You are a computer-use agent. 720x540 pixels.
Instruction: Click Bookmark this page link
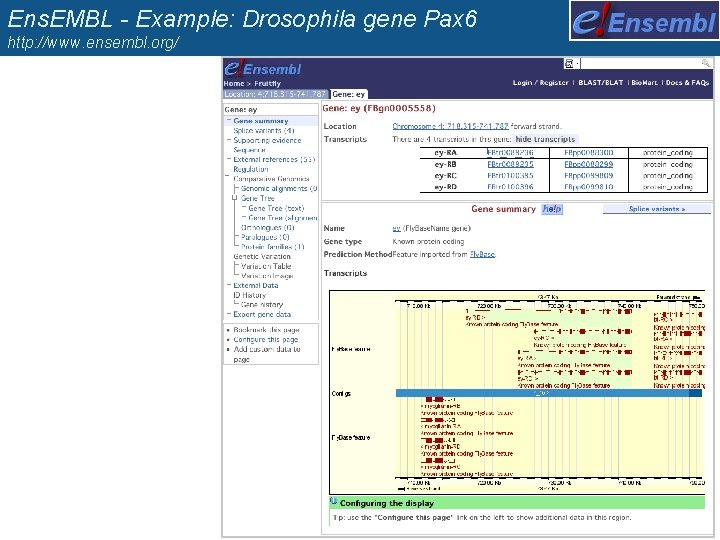point(266,330)
